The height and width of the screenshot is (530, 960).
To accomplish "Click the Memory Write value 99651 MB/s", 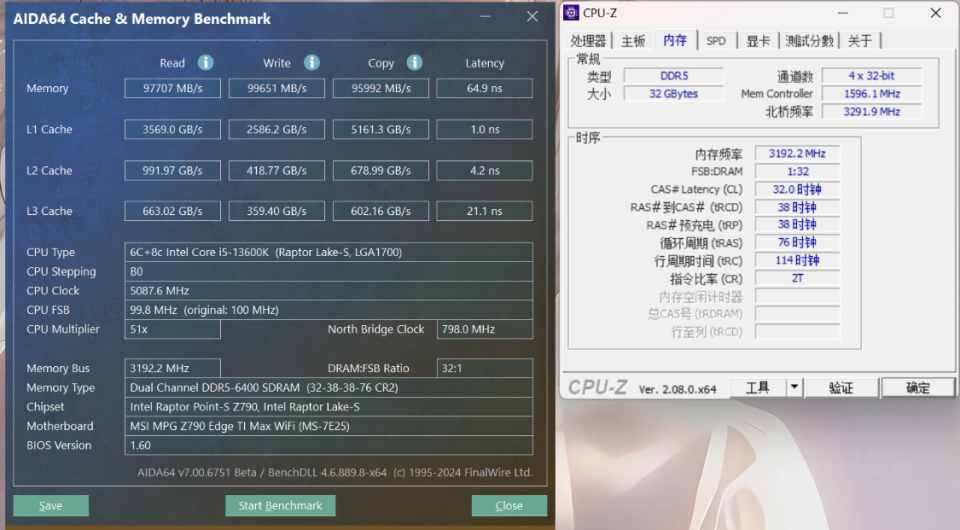I will point(277,88).
